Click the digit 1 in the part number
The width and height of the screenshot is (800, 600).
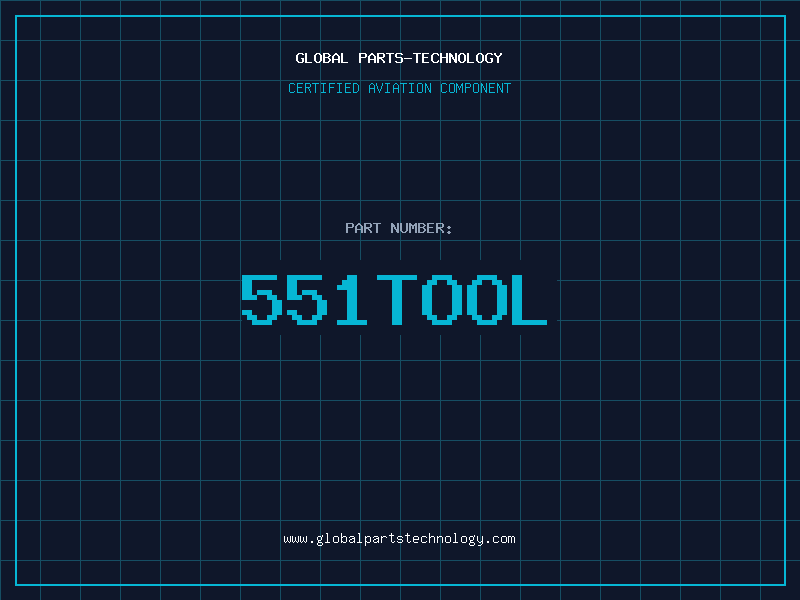[x=350, y=300]
